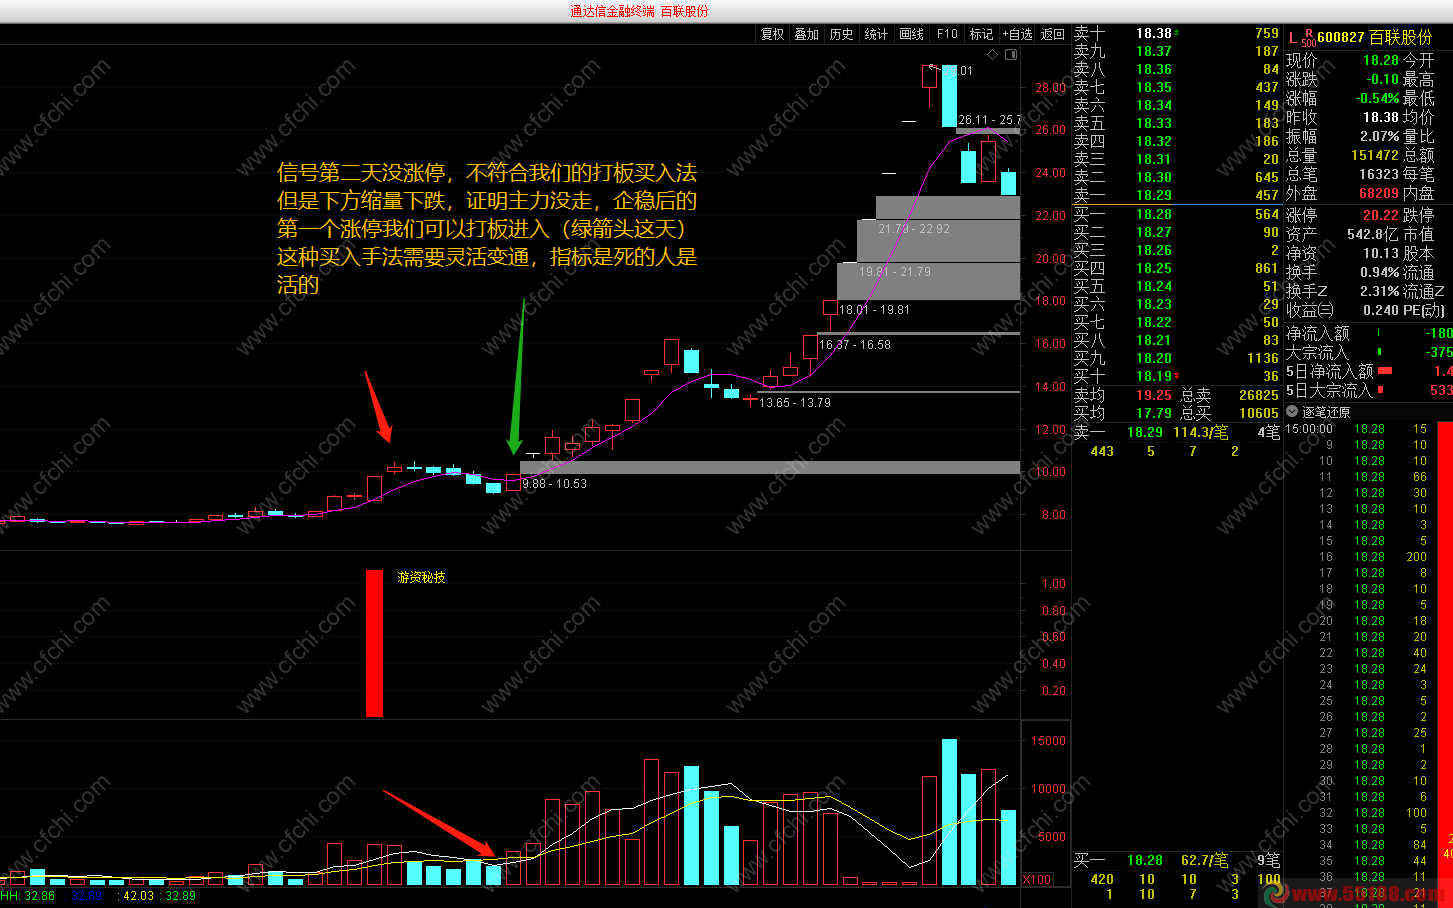The image size is (1453, 908).
Task: Add stock to watchlist via +自选
Action: click(1017, 34)
